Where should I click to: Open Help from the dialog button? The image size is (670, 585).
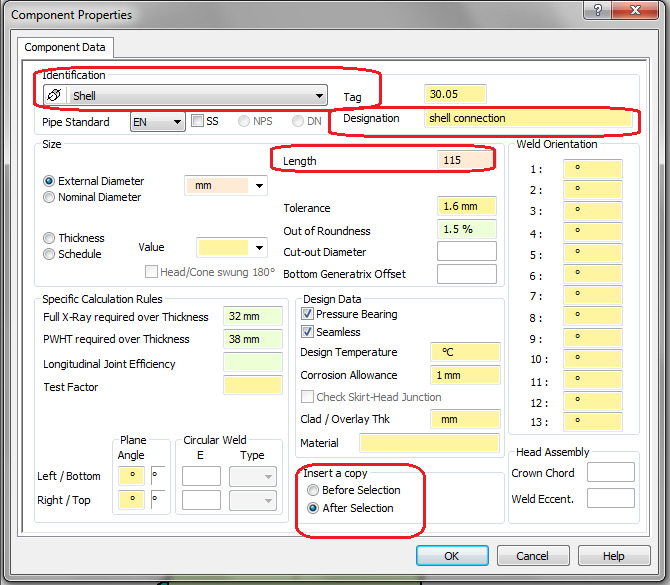[614, 556]
